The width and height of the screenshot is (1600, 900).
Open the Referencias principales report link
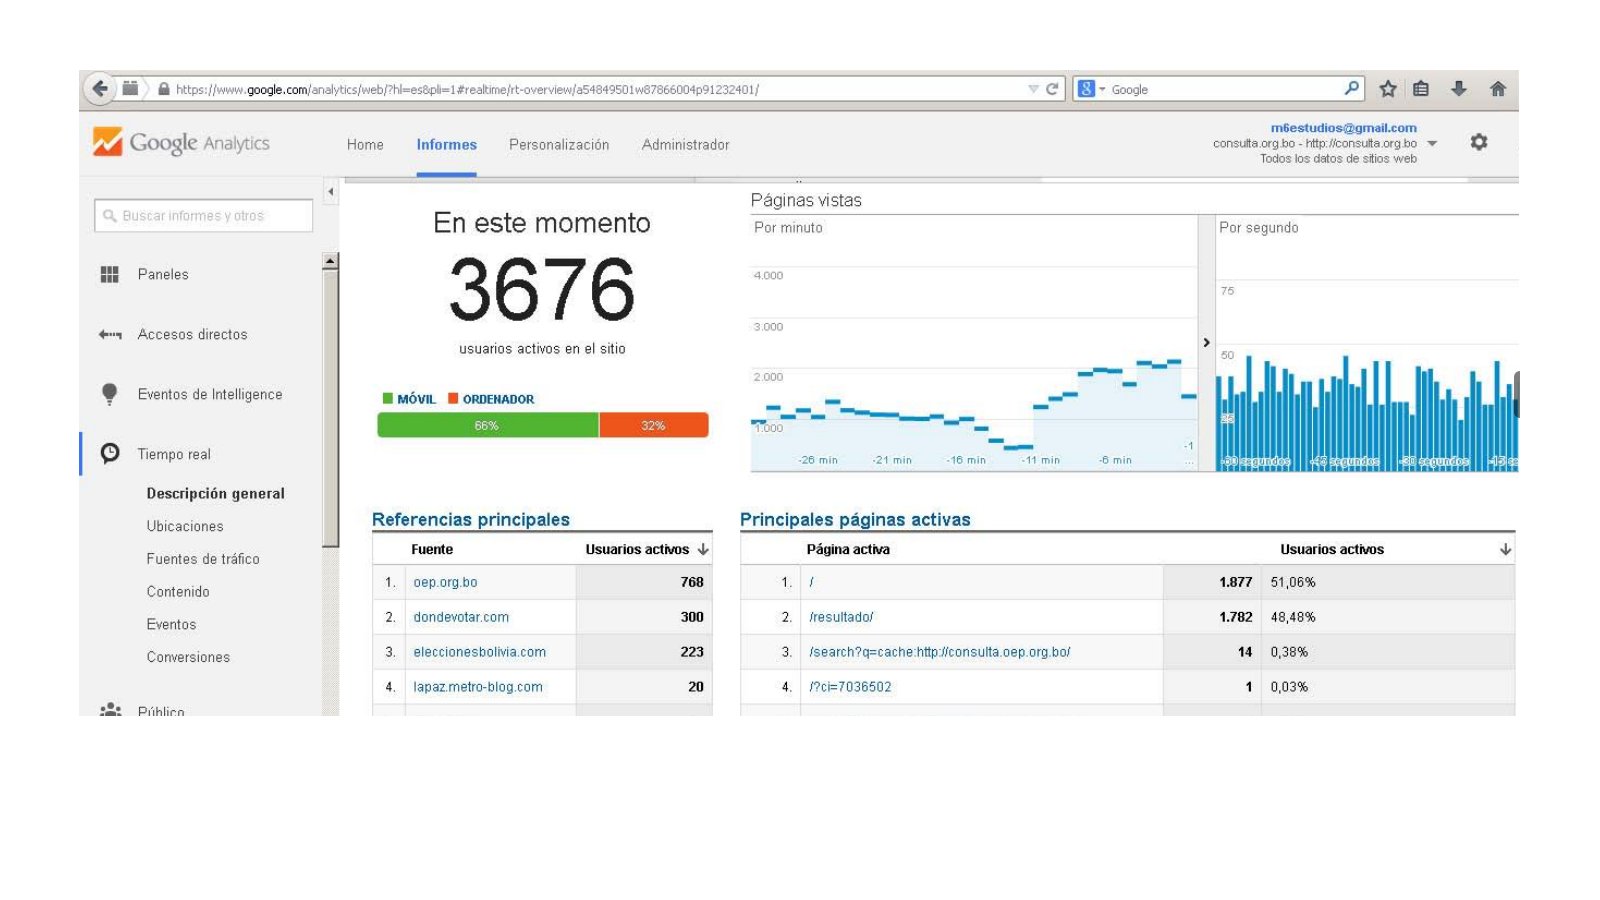pyautogui.click(x=471, y=519)
